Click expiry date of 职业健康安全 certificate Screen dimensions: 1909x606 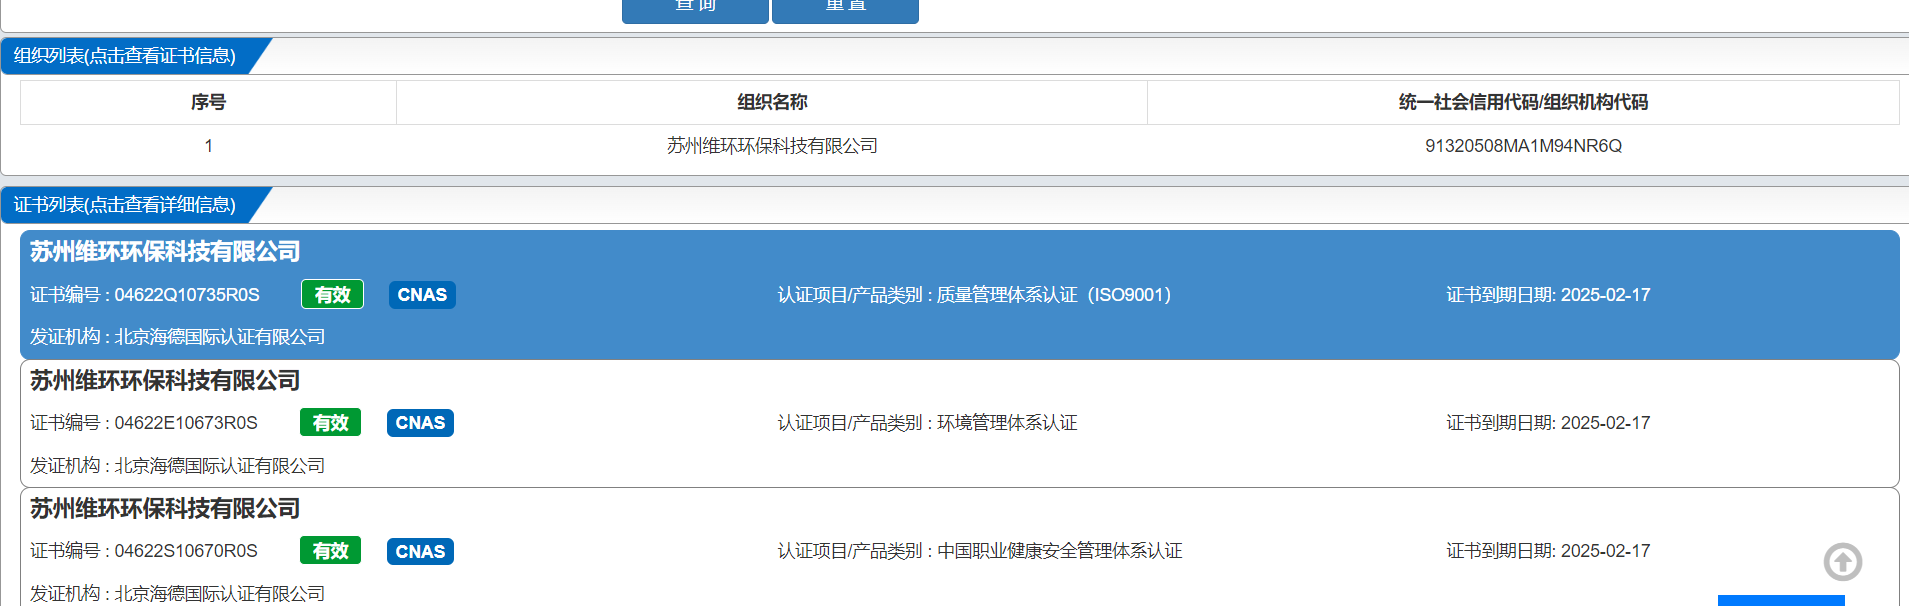(x=1548, y=551)
